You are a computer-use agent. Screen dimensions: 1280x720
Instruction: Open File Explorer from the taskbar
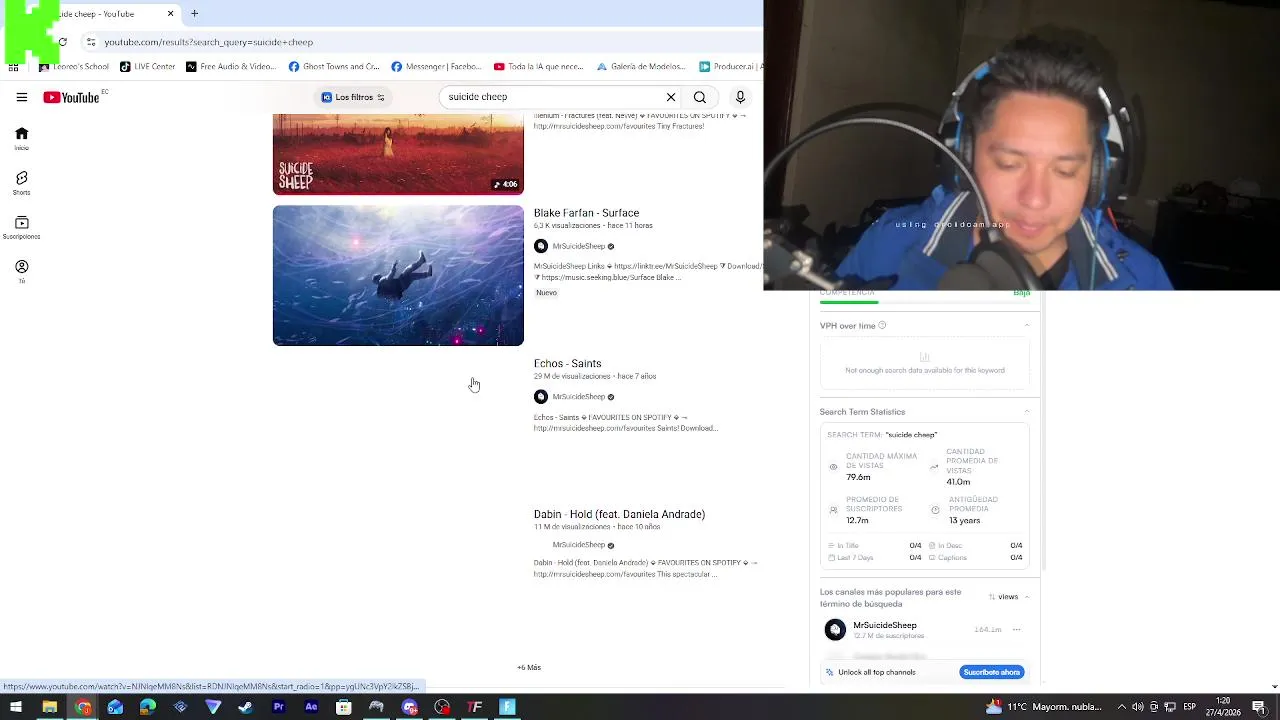pyautogui.click(x=49, y=707)
